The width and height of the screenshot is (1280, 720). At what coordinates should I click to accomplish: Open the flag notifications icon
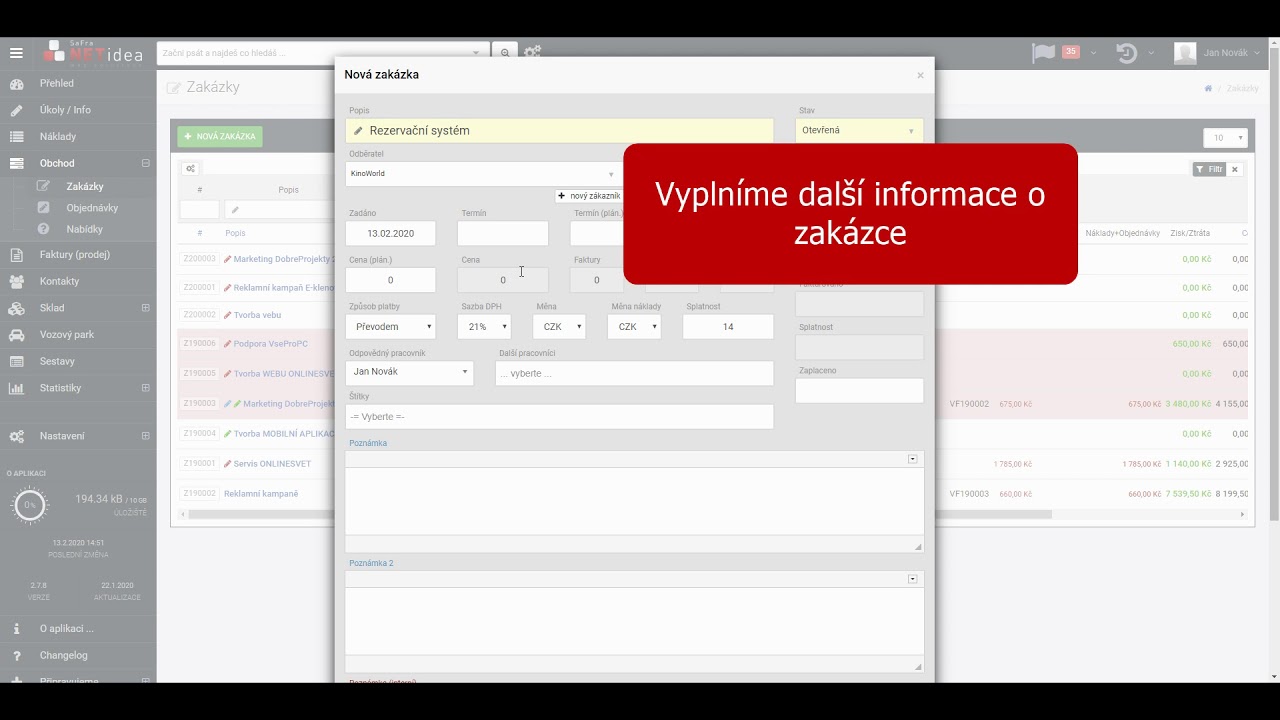1043,53
